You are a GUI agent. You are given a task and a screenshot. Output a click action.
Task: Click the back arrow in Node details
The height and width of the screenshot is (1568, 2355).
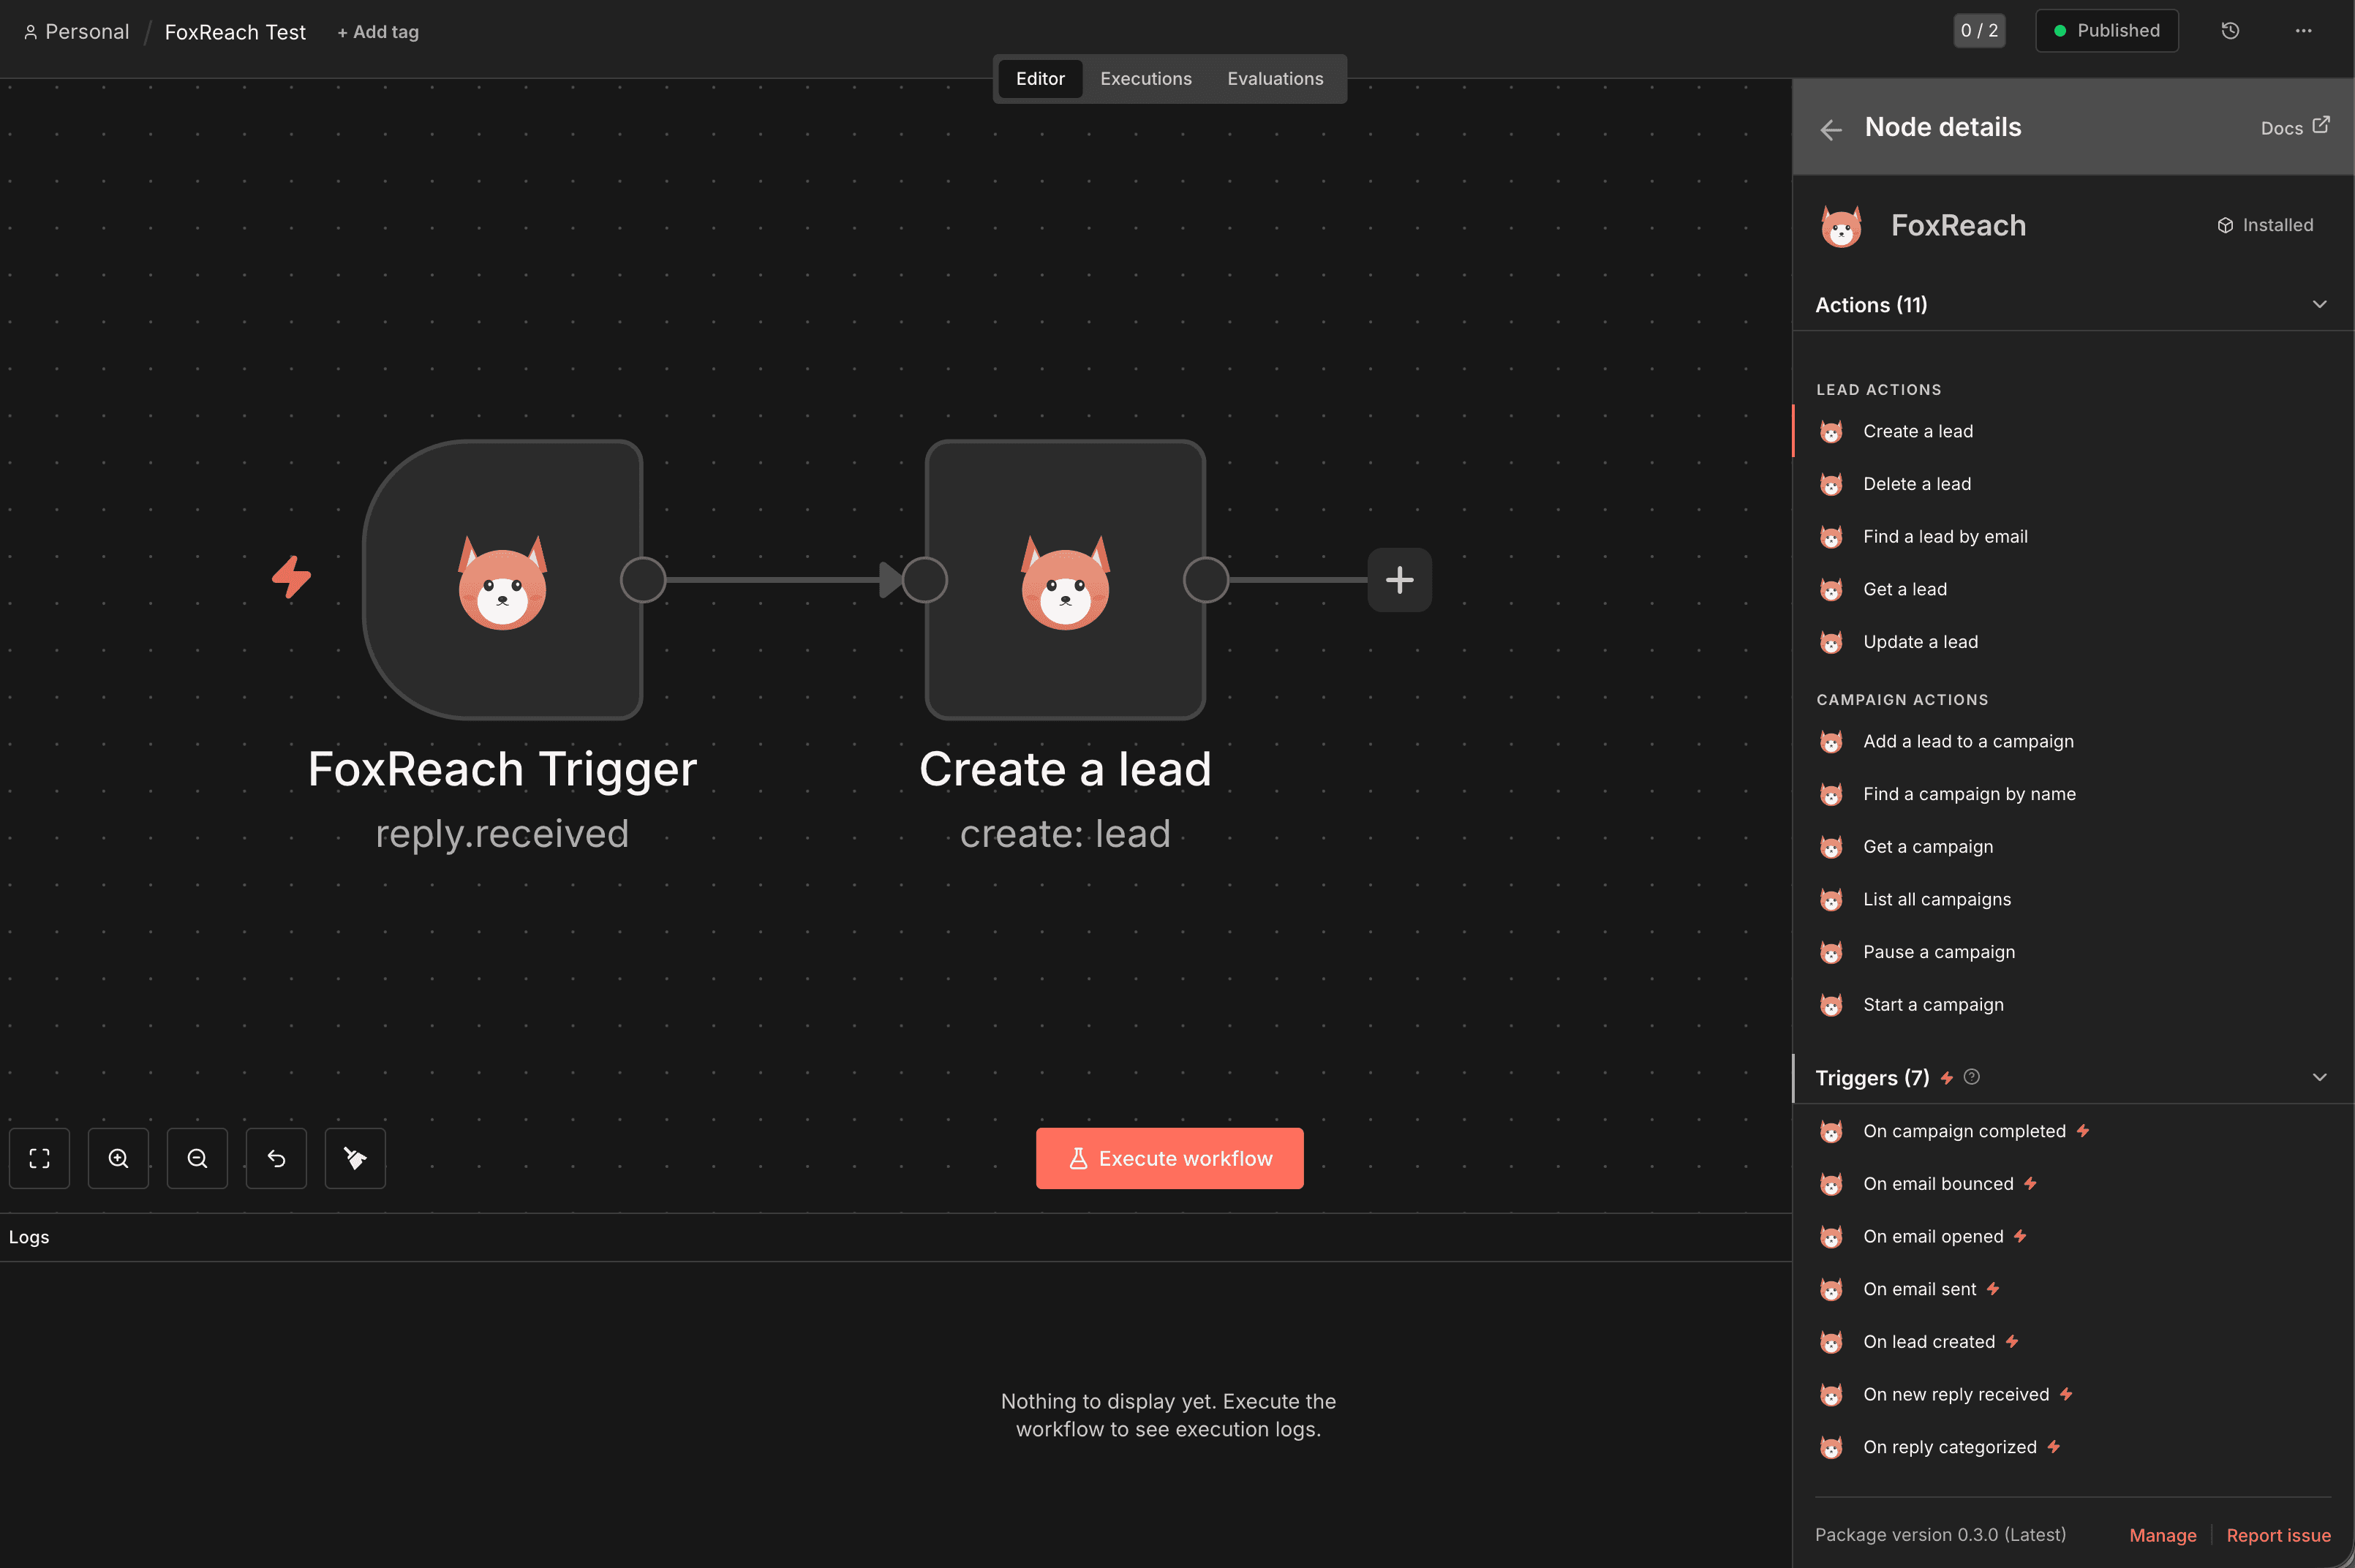tap(1831, 129)
